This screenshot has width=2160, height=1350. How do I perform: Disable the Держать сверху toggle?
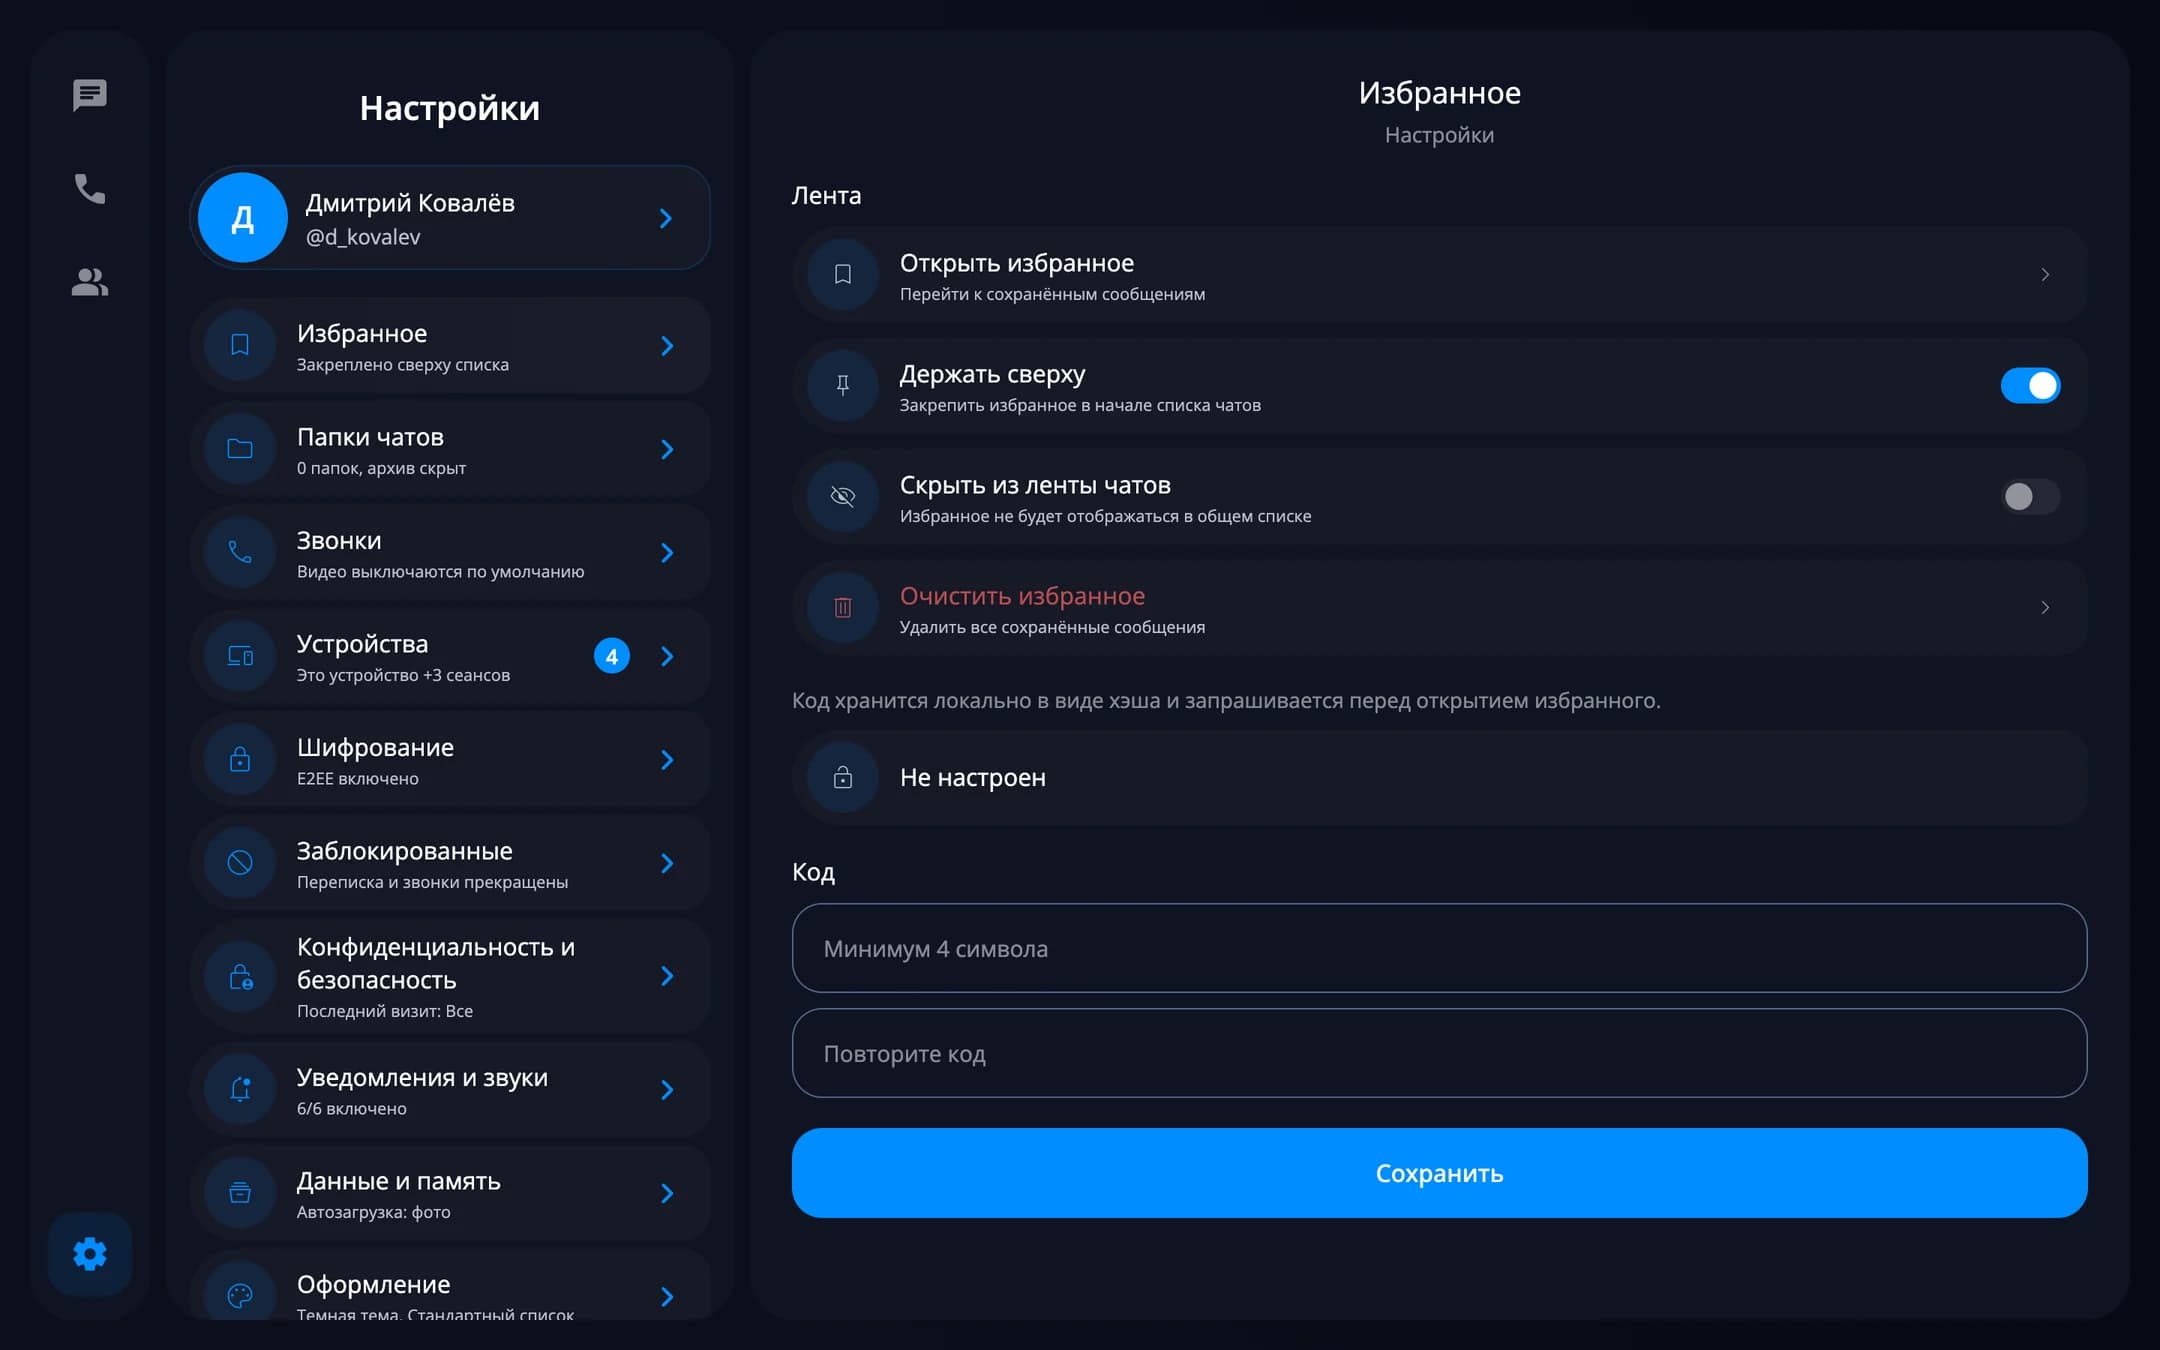pyautogui.click(x=2030, y=385)
